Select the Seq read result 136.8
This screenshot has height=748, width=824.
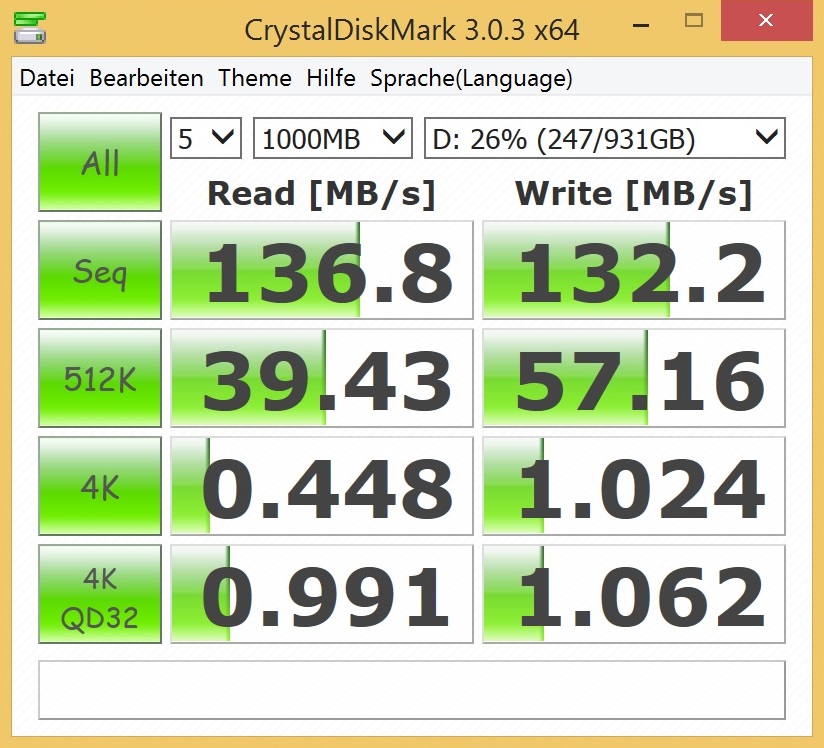coord(322,270)
